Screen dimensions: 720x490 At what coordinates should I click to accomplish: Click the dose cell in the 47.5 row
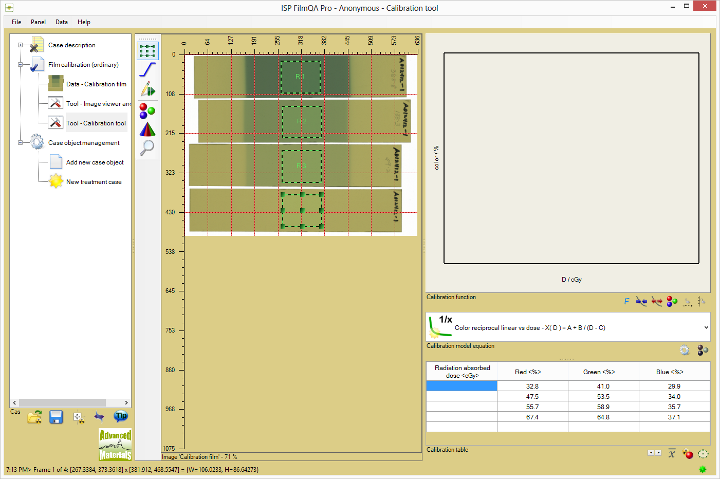[x=461, y=396]
